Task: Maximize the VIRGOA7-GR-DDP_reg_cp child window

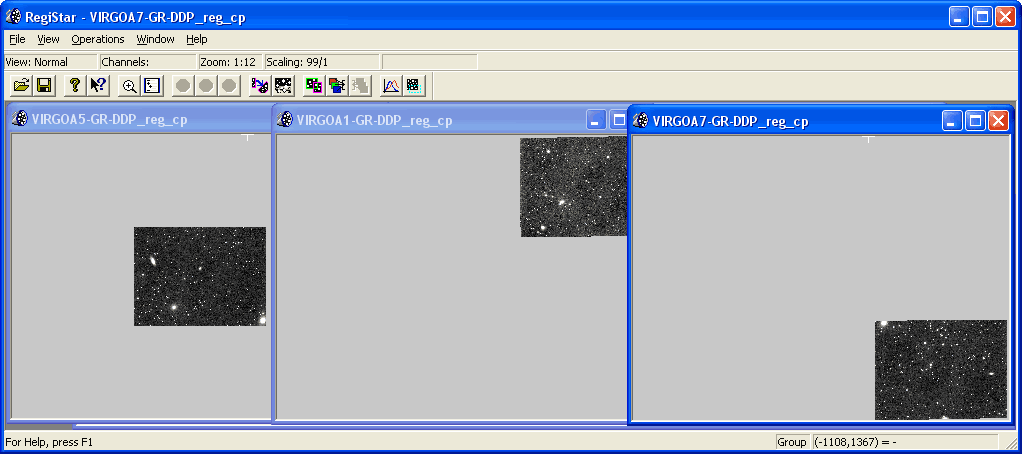Action: tap(975, 121)
